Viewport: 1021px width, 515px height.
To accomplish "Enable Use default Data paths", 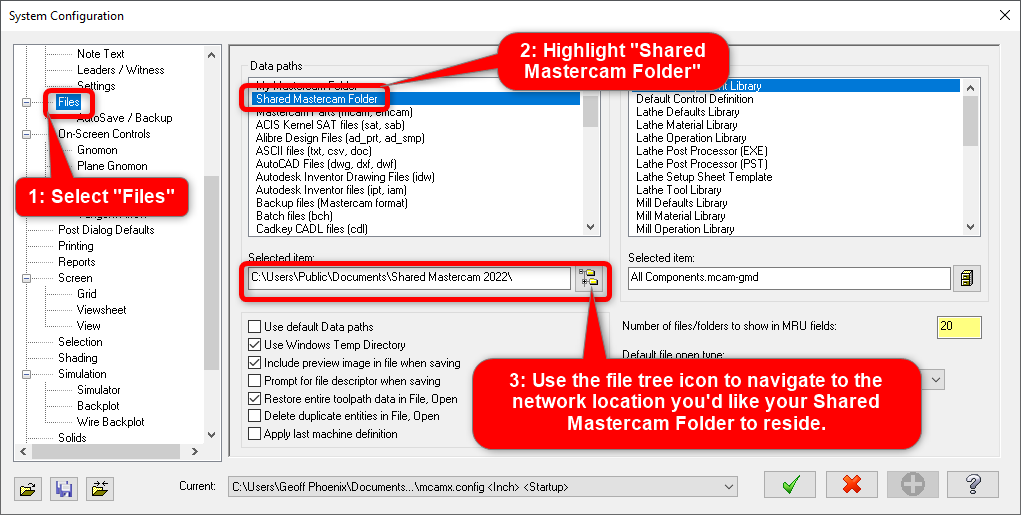I will (255, 327).
